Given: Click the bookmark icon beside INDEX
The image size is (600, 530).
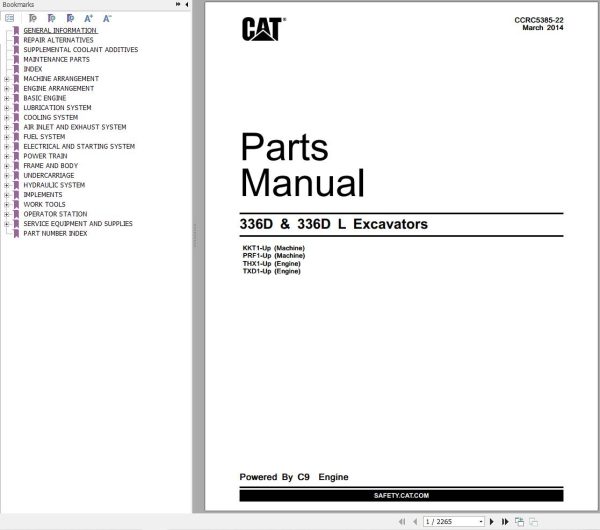Looking at the screenshot, I should [x=16, y=69].
